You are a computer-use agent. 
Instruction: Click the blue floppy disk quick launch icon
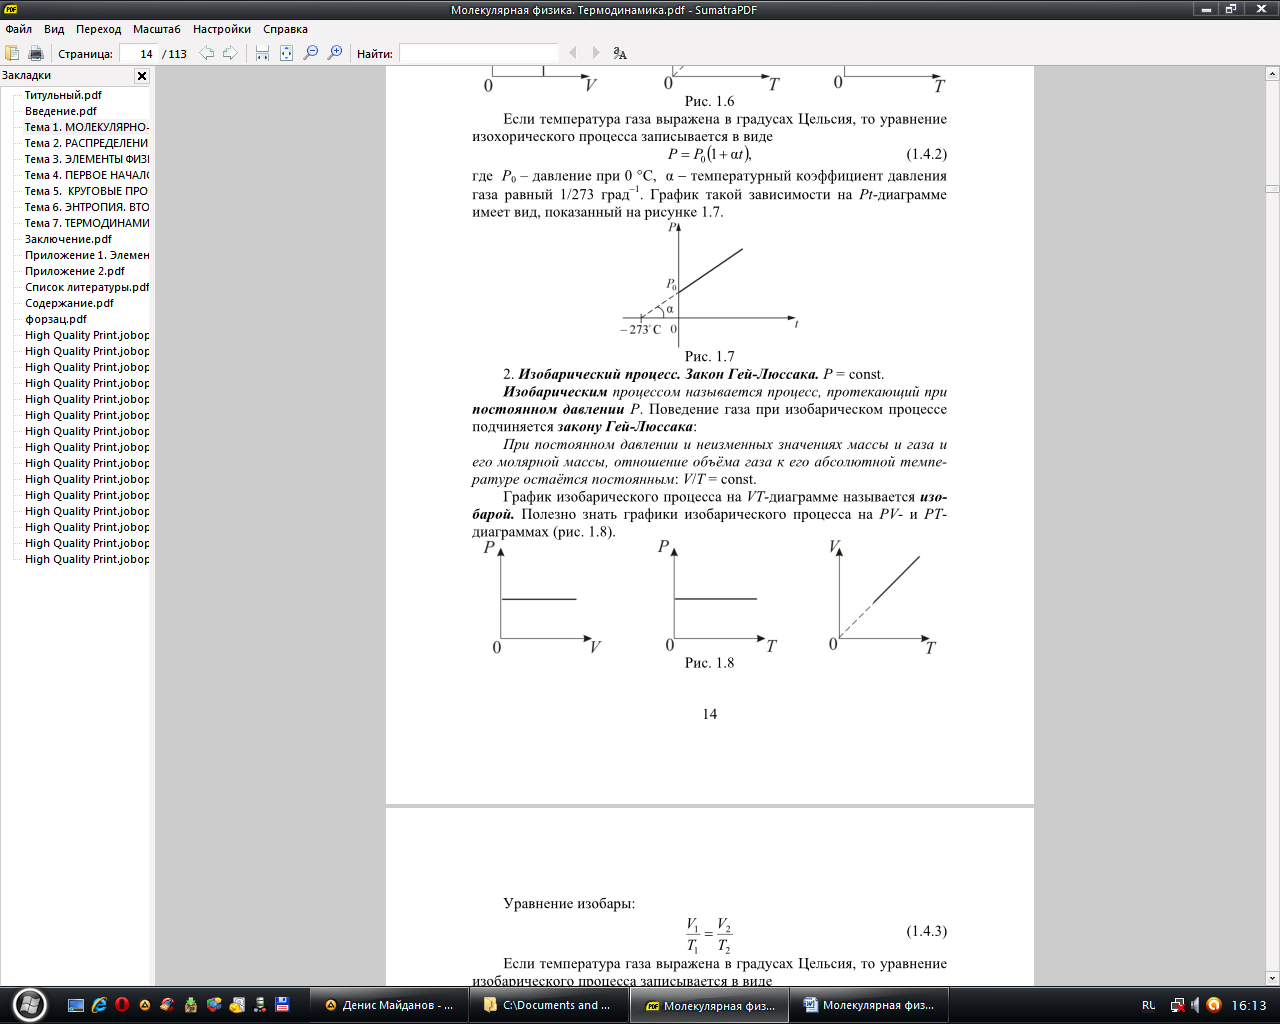tap(282, 1005)
